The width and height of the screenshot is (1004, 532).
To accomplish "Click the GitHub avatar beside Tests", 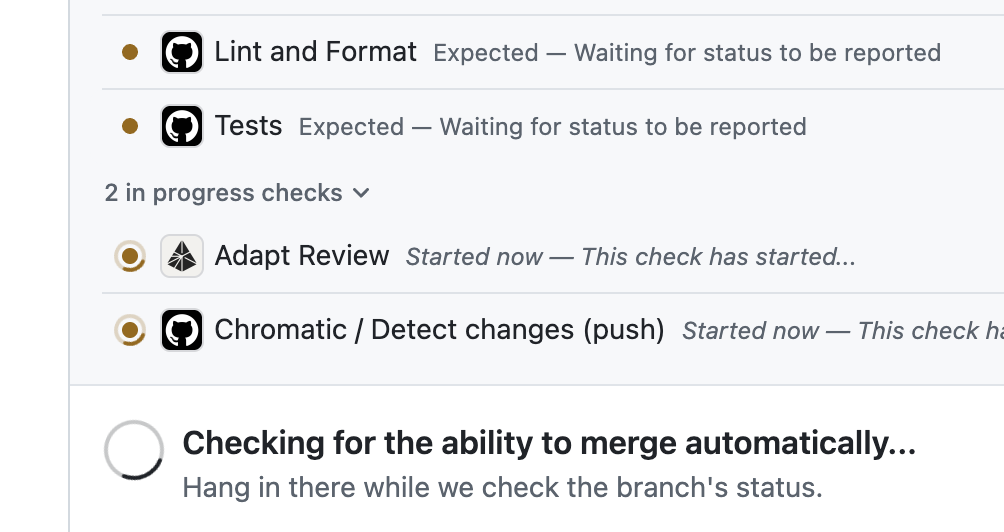I will coord(182,126).
